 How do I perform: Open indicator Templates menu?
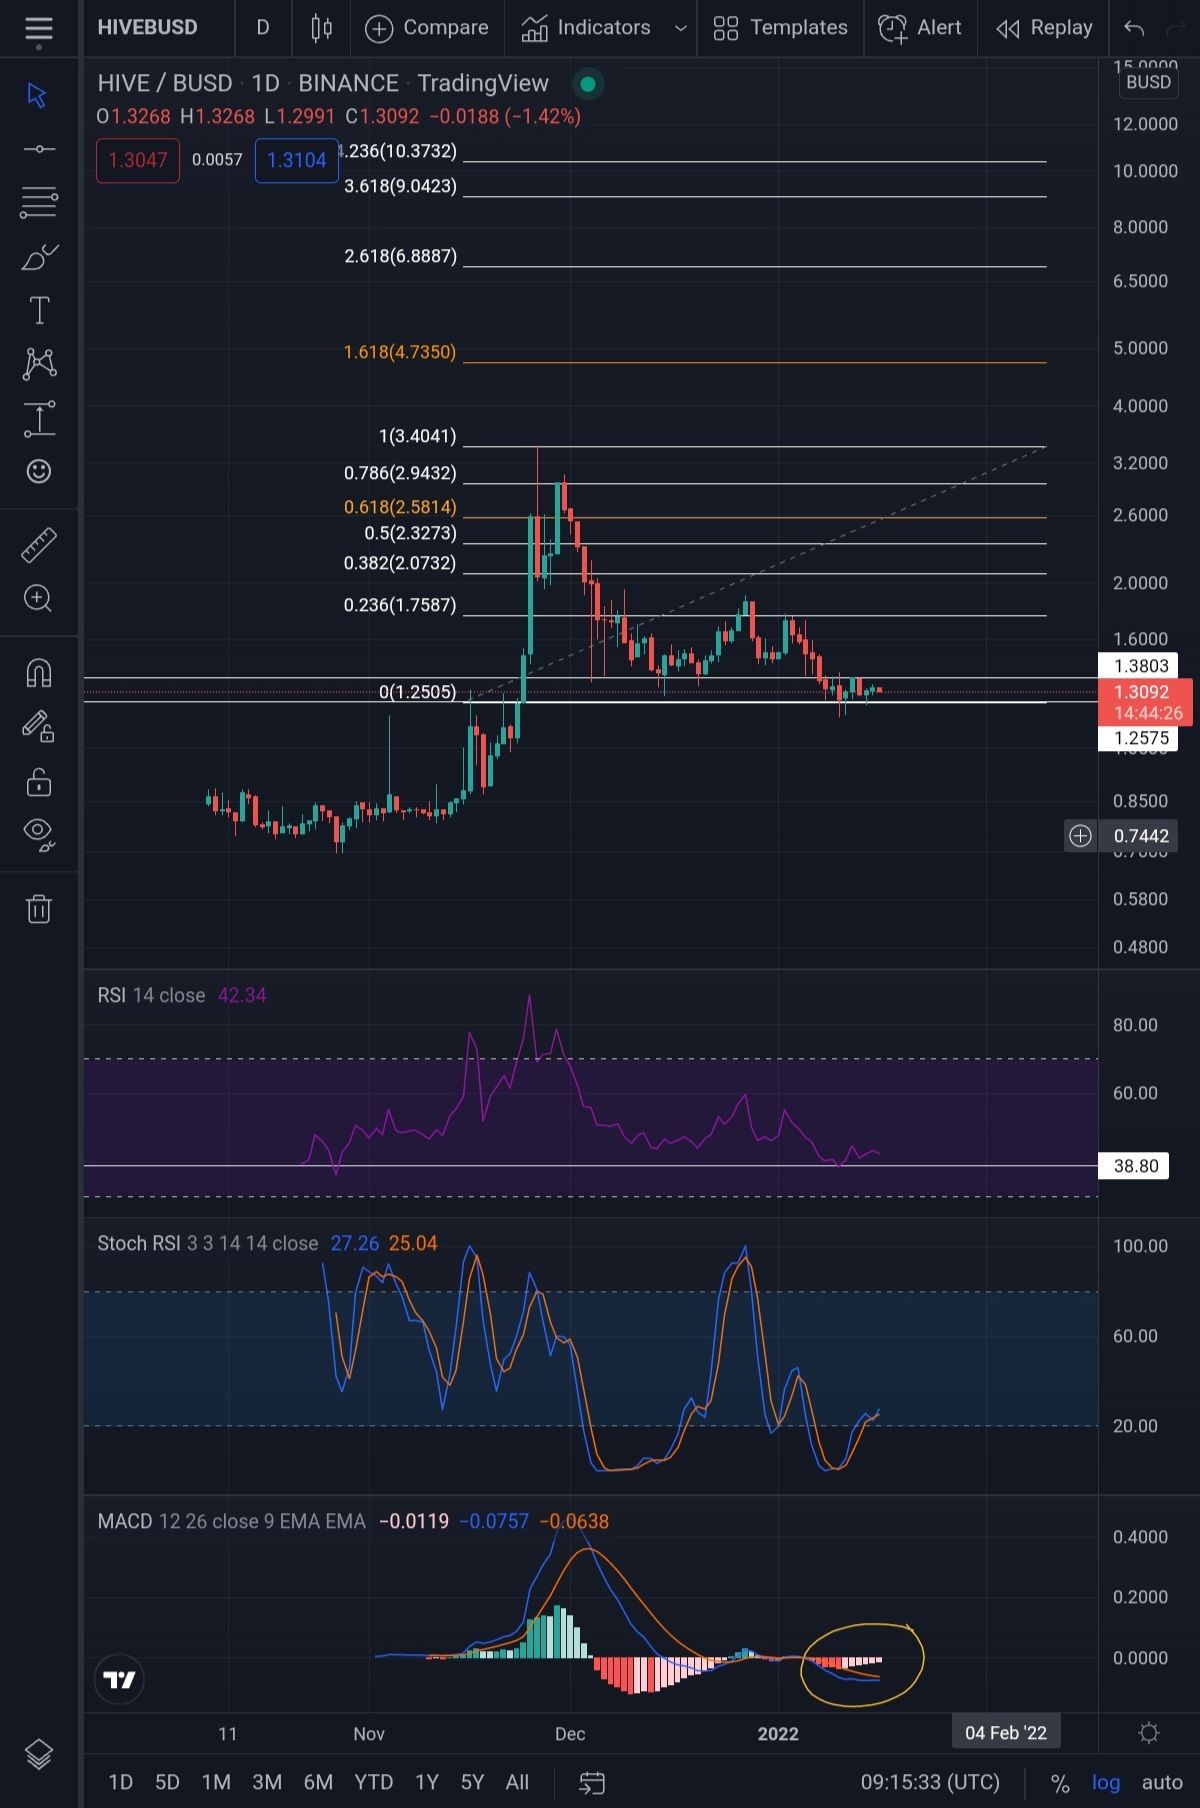click(x=780, y=28)
